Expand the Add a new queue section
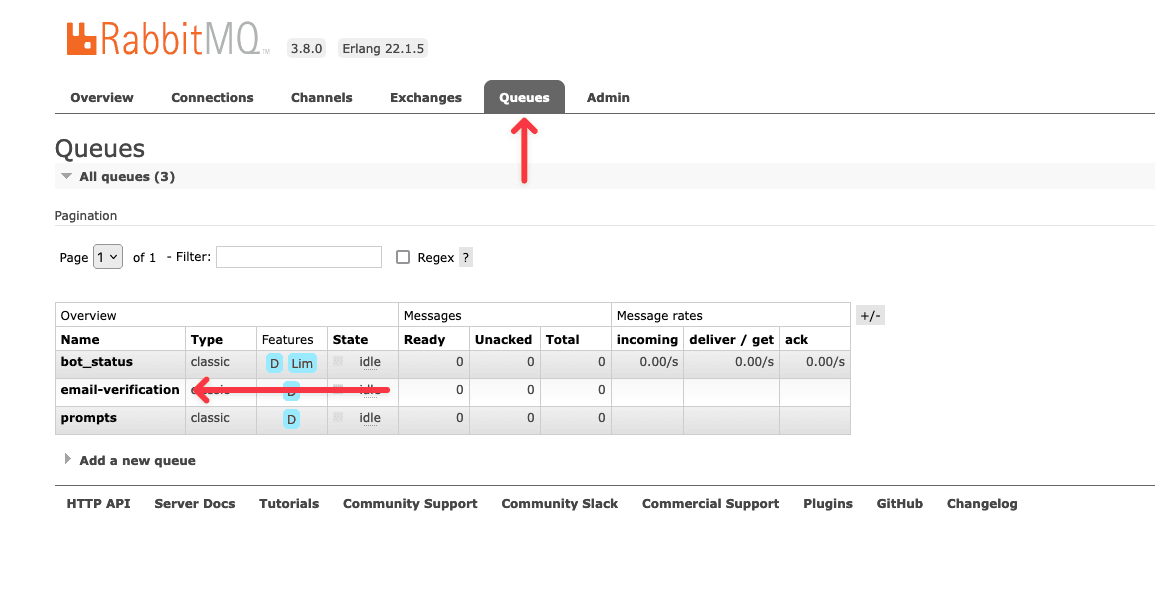1155x601 pixels. (x=137, y=461)
